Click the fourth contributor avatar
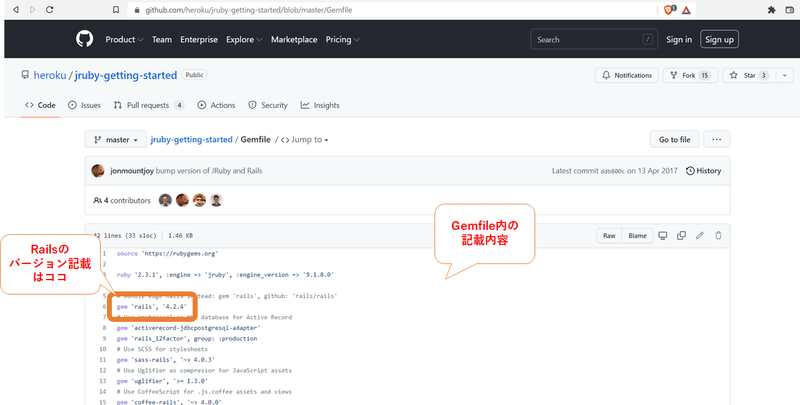The image size is (800, 405). pos(216,200)
